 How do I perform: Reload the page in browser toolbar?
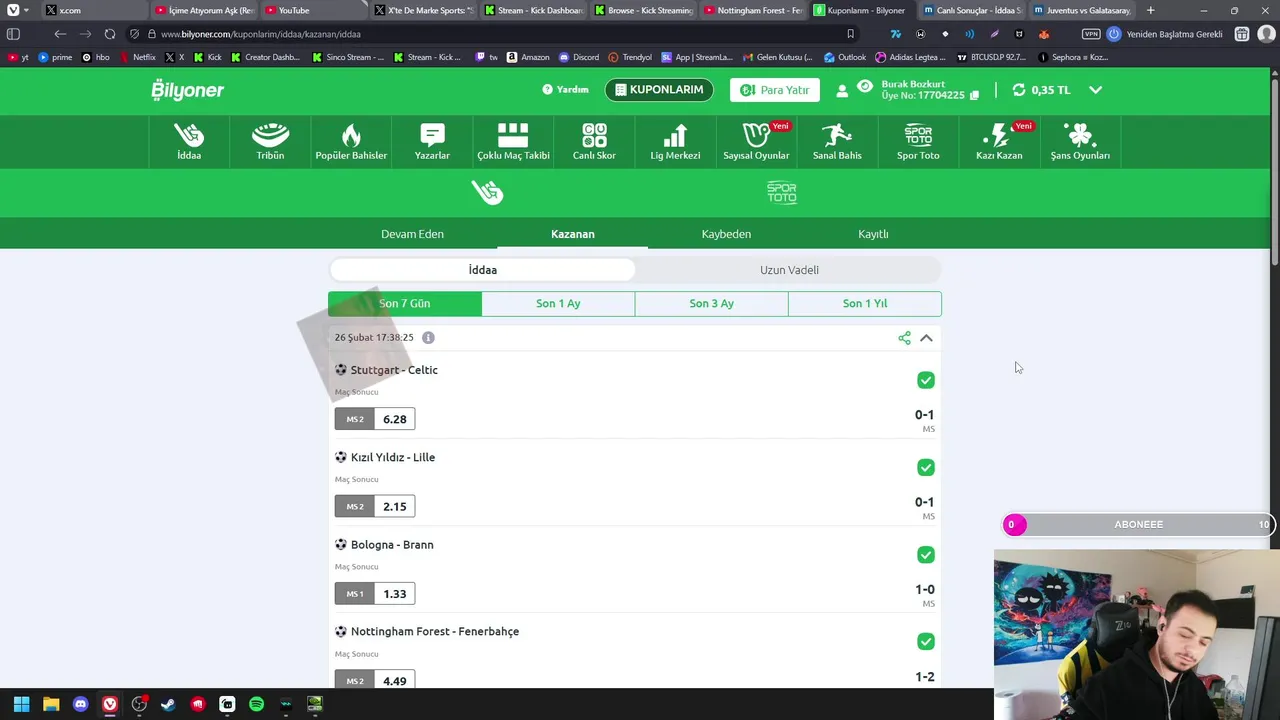tap(110, 34)
